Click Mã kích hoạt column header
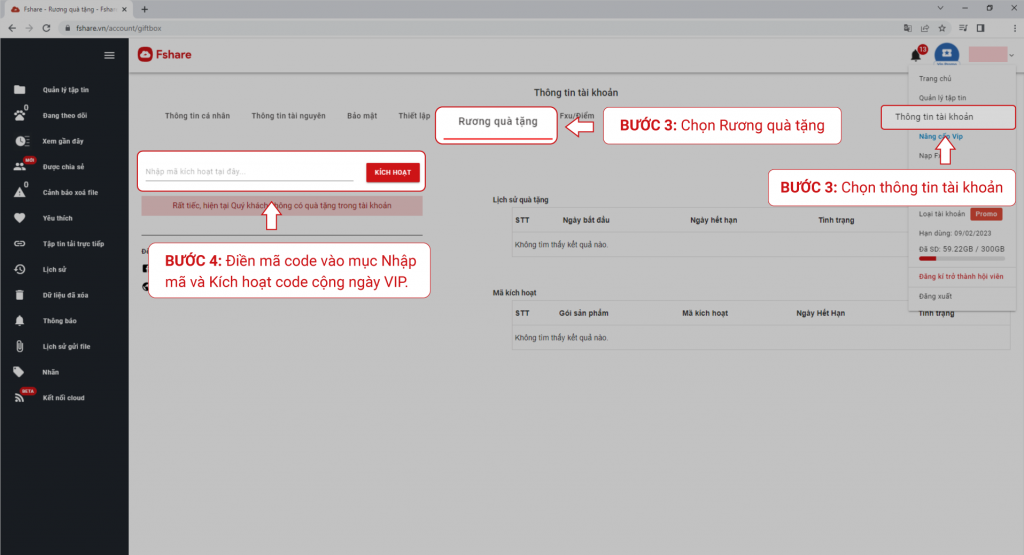Viewport: 1024px width, 555px height. click(705, 313)
